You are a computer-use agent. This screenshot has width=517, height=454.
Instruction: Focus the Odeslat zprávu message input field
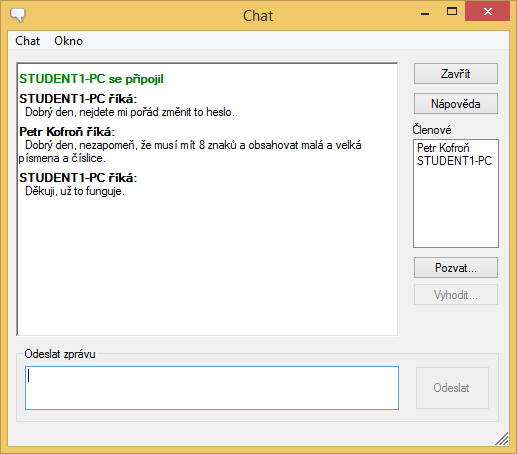(212, 388)
